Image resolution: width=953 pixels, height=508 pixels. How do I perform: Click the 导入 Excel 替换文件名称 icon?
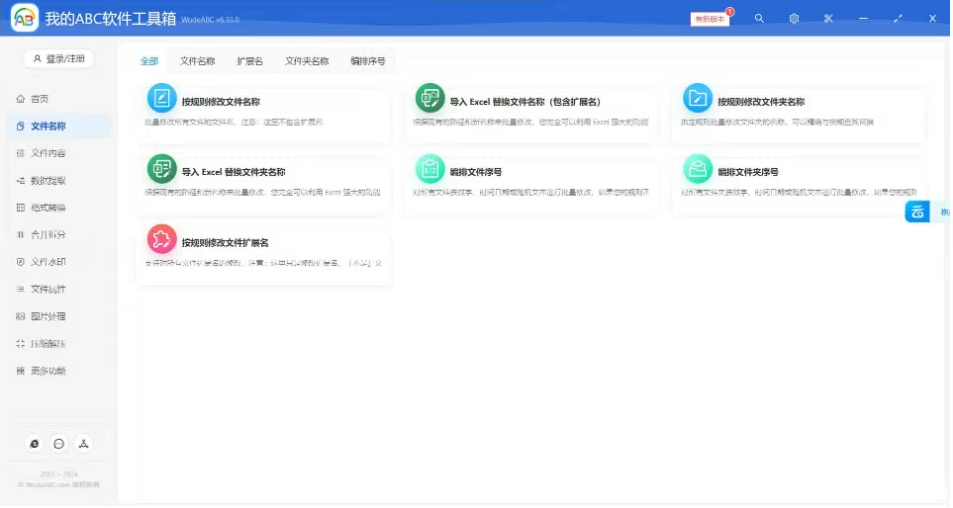pyautogui.click(x=429, y=98)
